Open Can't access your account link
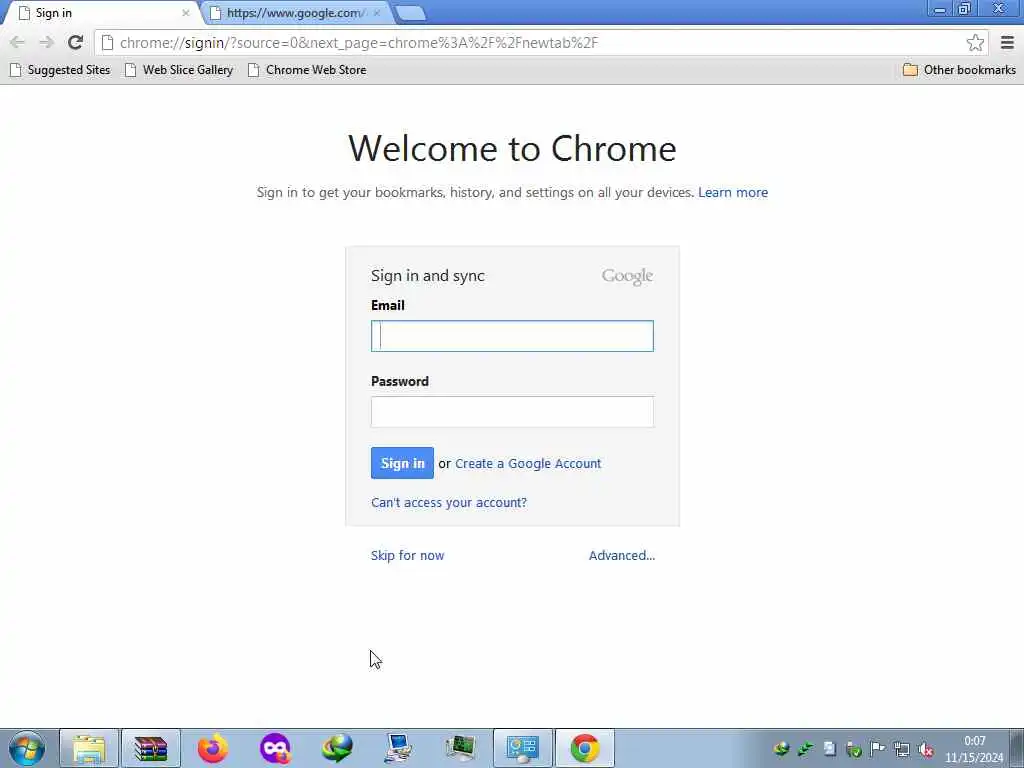1024x768 pixels. (449, 502)
